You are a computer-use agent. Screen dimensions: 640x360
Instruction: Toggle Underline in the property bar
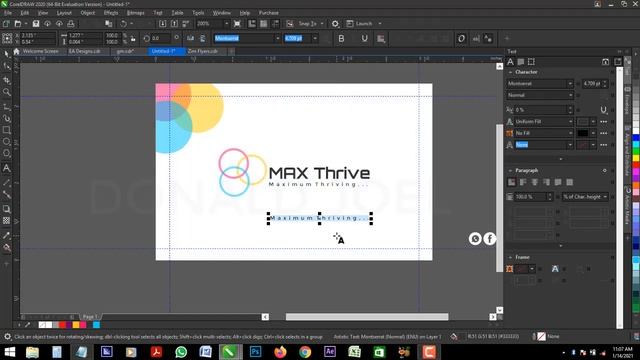tap(364, 38)
